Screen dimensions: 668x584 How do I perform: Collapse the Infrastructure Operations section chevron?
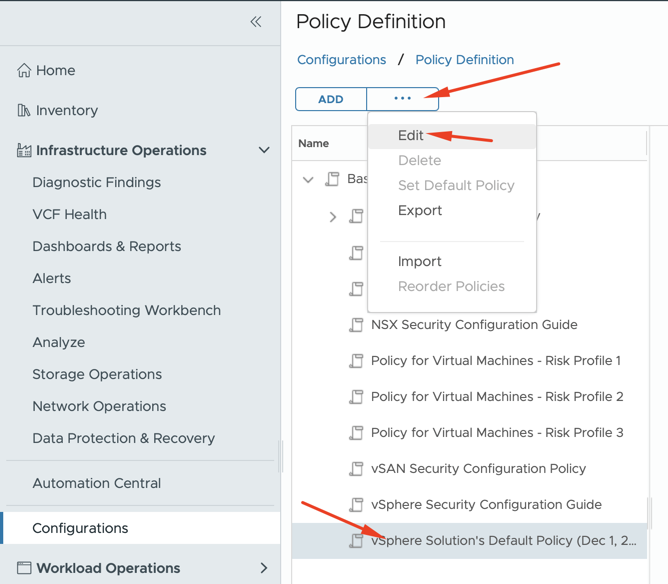[x=264, y=150]
